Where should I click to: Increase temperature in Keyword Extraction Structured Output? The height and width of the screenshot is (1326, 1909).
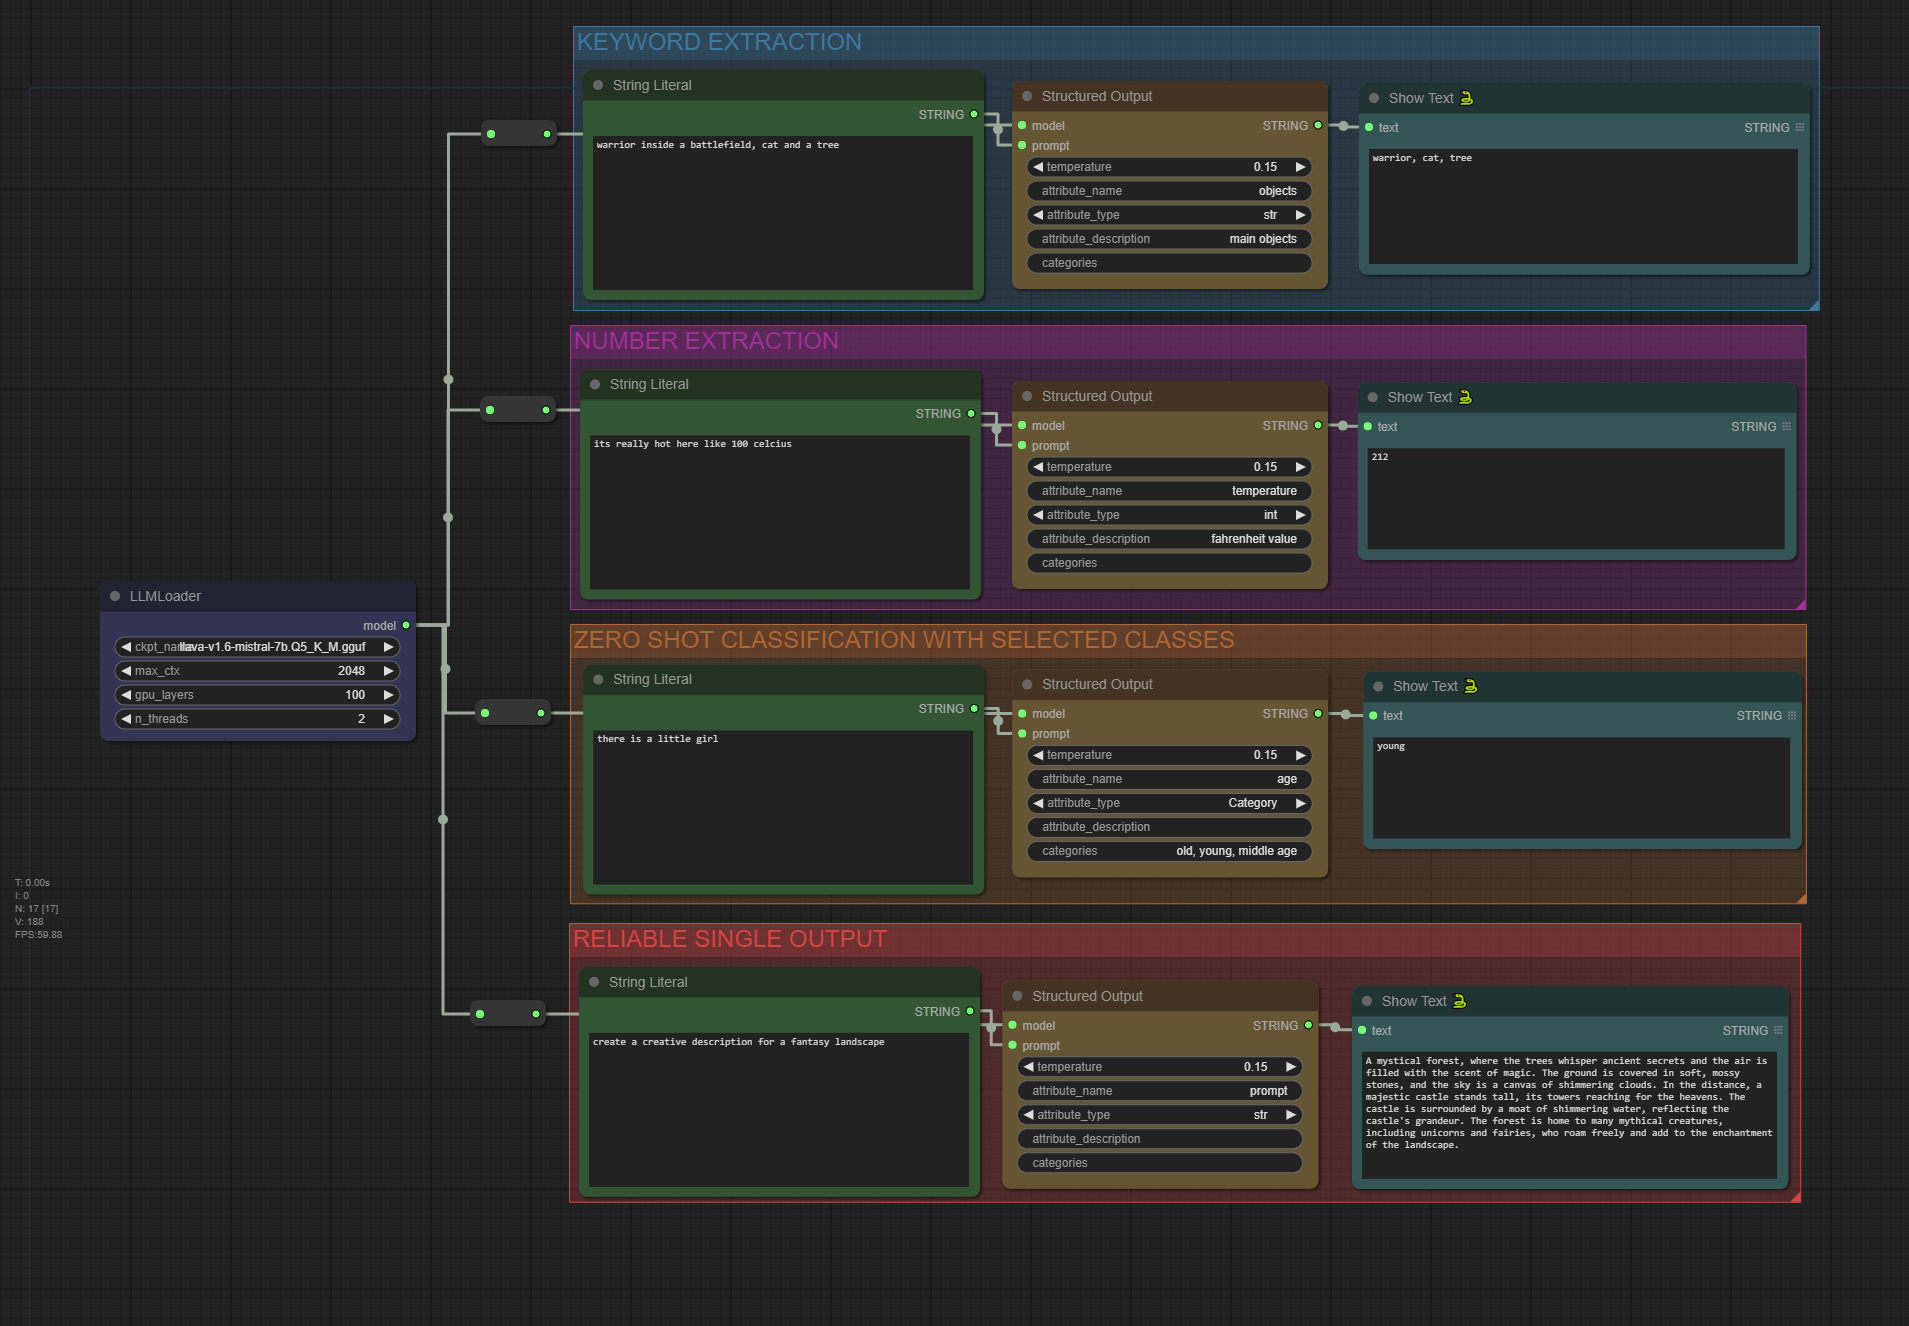click(1300, 167)
